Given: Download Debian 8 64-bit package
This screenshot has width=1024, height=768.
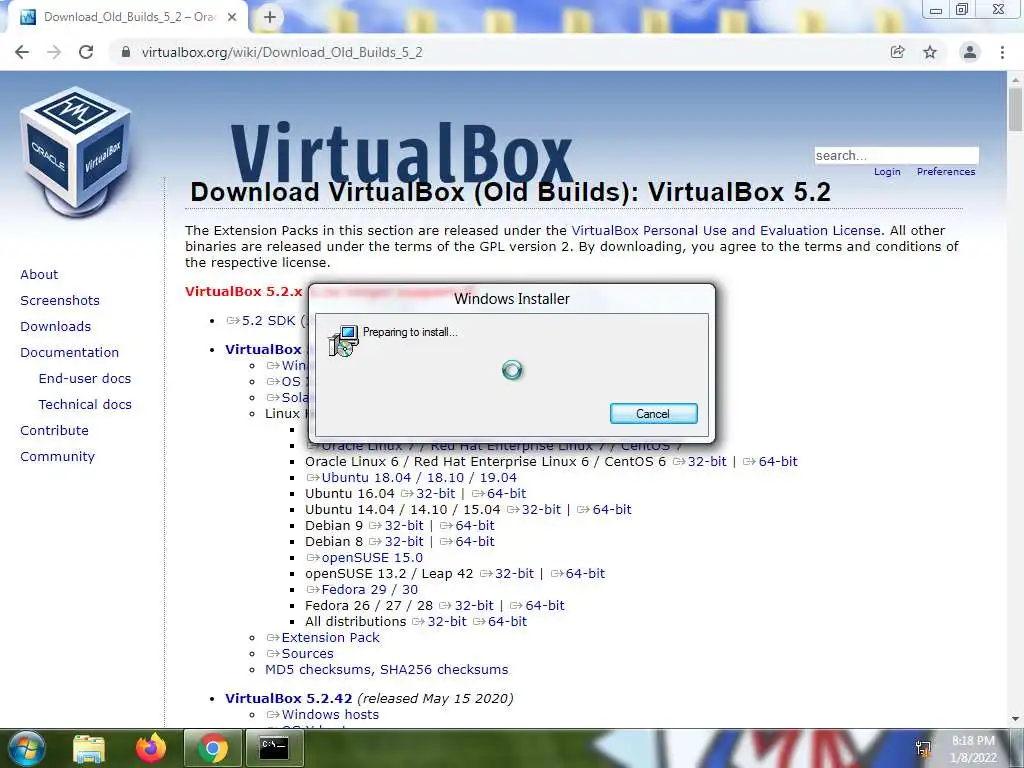Looking at the screenshot, I should point(475,542).
